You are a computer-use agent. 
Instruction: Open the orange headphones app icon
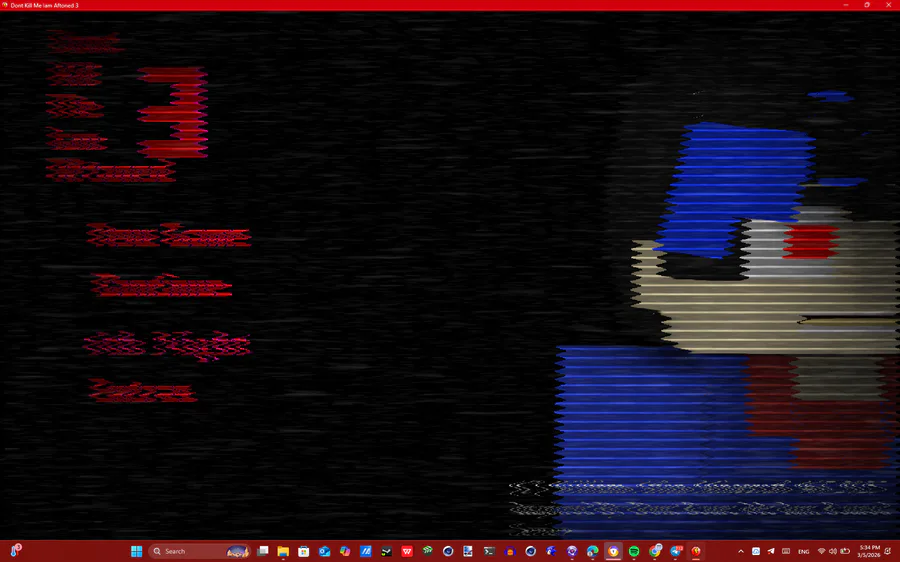coord(510,551)
